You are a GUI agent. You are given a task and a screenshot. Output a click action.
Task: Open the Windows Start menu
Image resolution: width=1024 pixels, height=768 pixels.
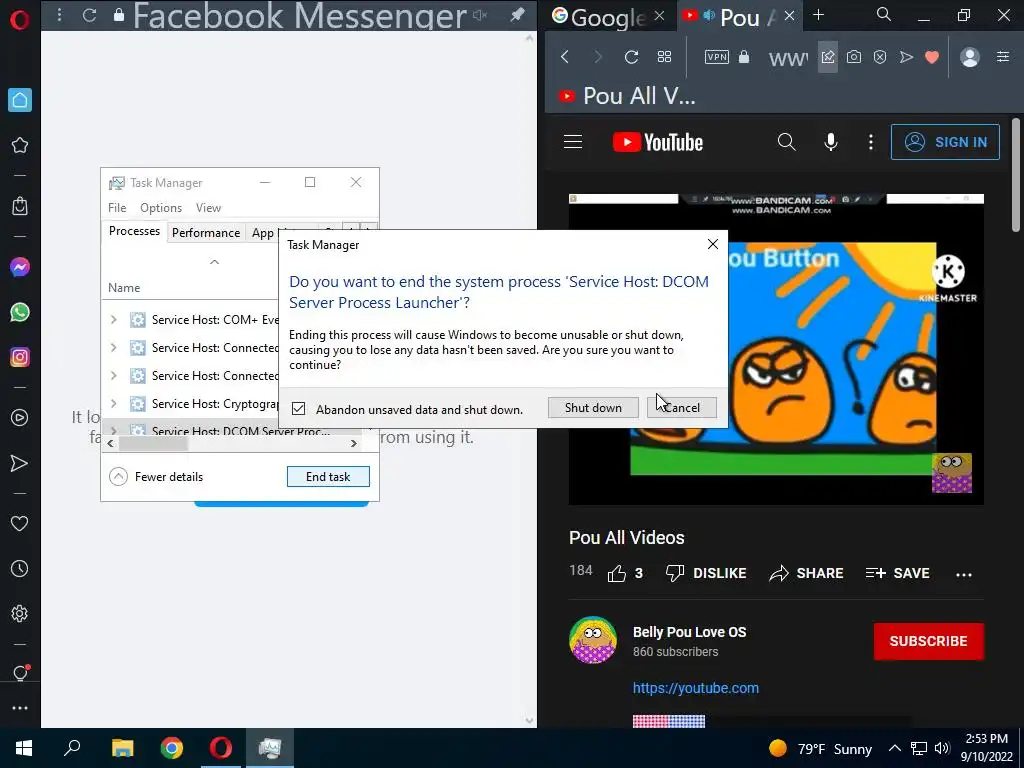coord(24,748)
